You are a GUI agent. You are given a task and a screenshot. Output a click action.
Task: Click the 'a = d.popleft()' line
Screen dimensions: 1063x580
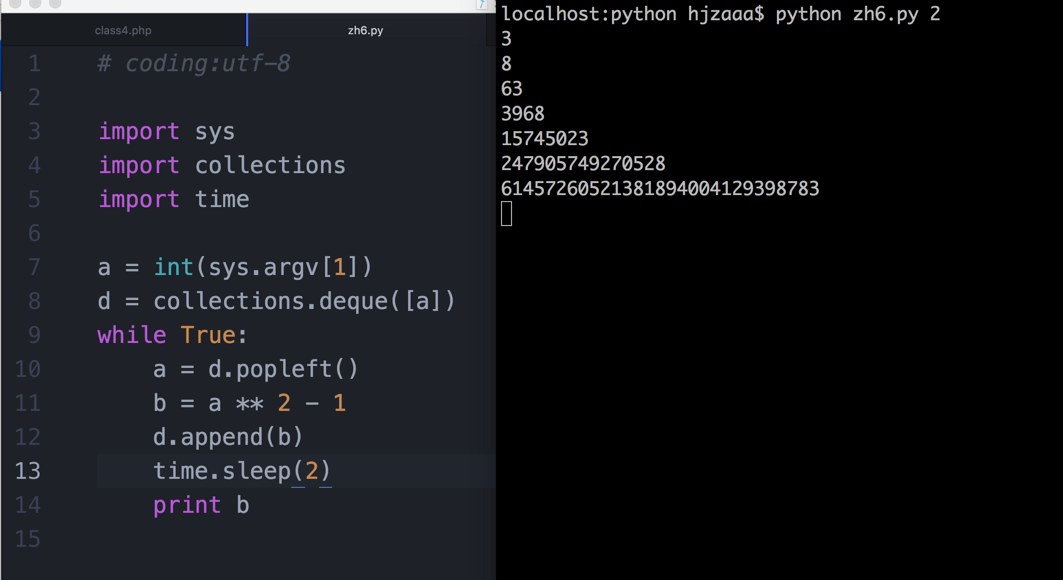[x=256, y=369]
